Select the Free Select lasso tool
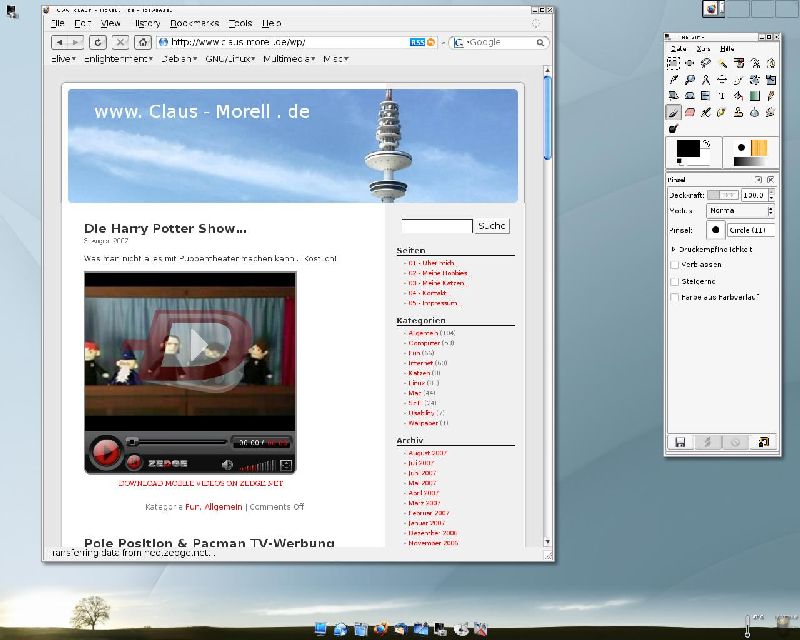Image resolution: width=800 pixels, height=640 pixels. pyautogui.click(x=706, y=63)
